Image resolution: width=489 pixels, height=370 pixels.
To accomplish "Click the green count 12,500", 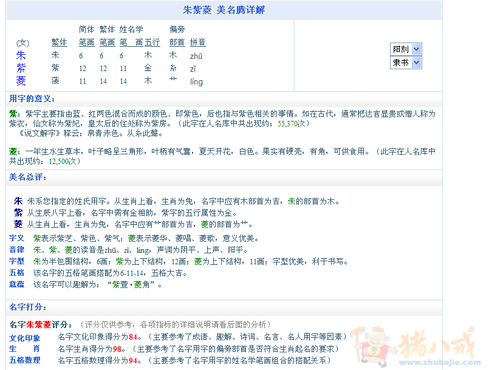I will point(59,162).
